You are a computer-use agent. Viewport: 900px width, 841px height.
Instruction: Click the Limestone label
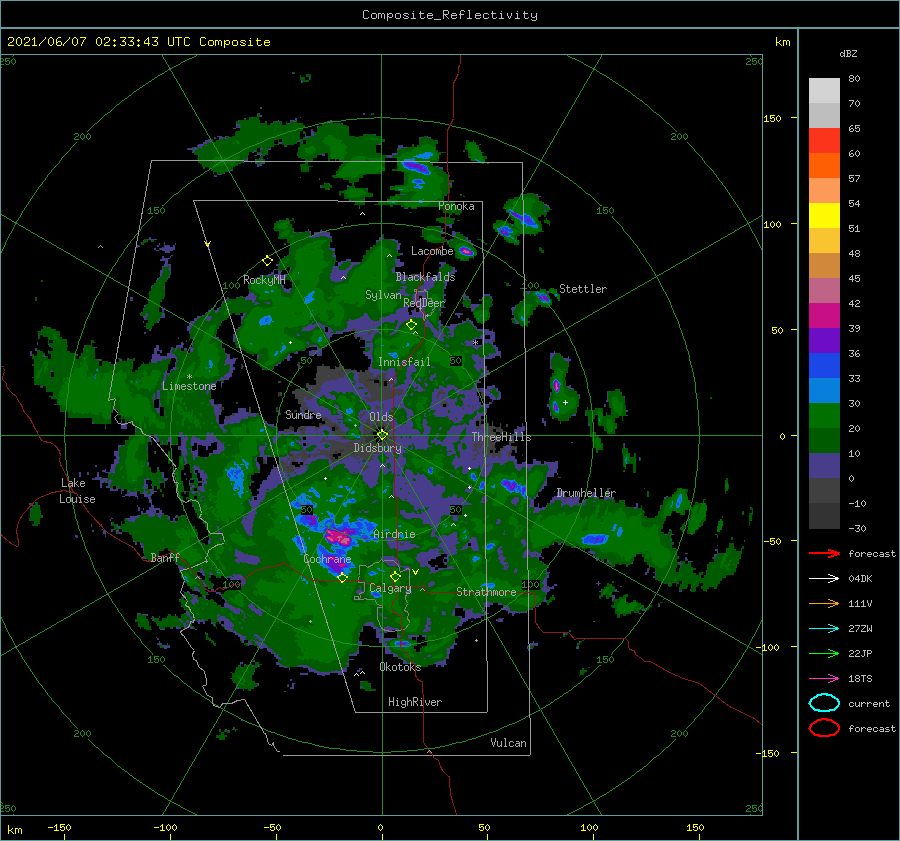[189, 386]
